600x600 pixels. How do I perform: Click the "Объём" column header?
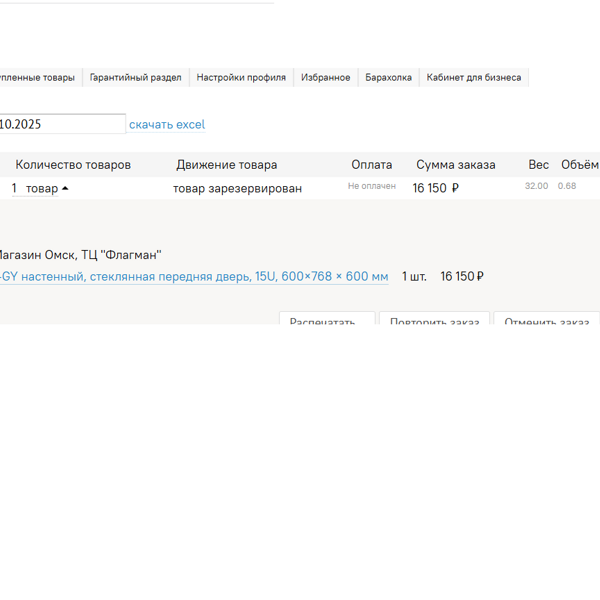[579, 165]
